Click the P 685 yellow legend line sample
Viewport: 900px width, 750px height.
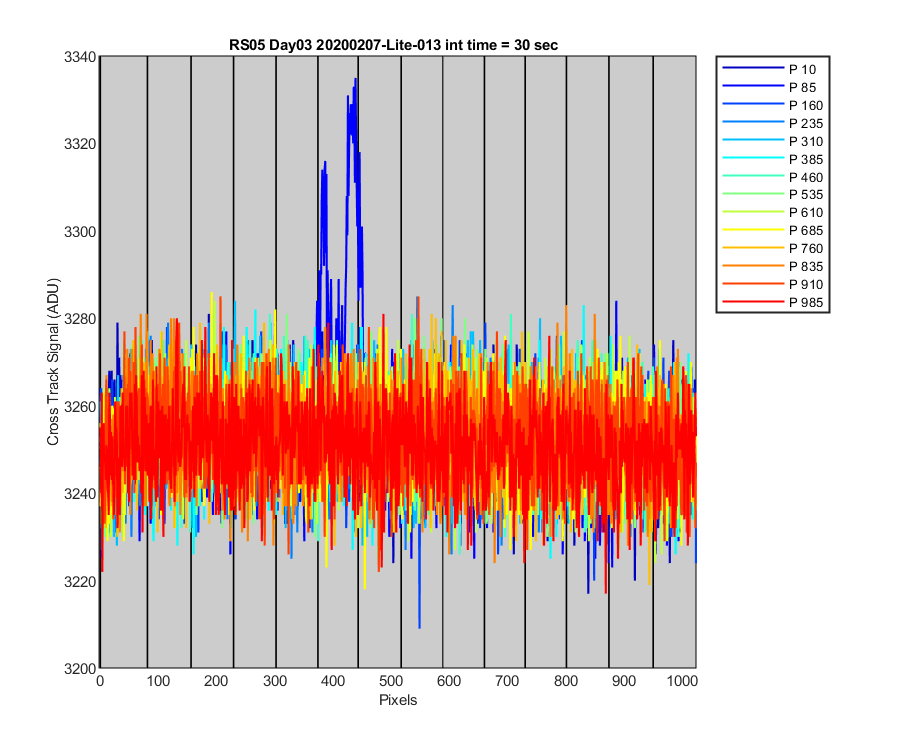(753, 230)
